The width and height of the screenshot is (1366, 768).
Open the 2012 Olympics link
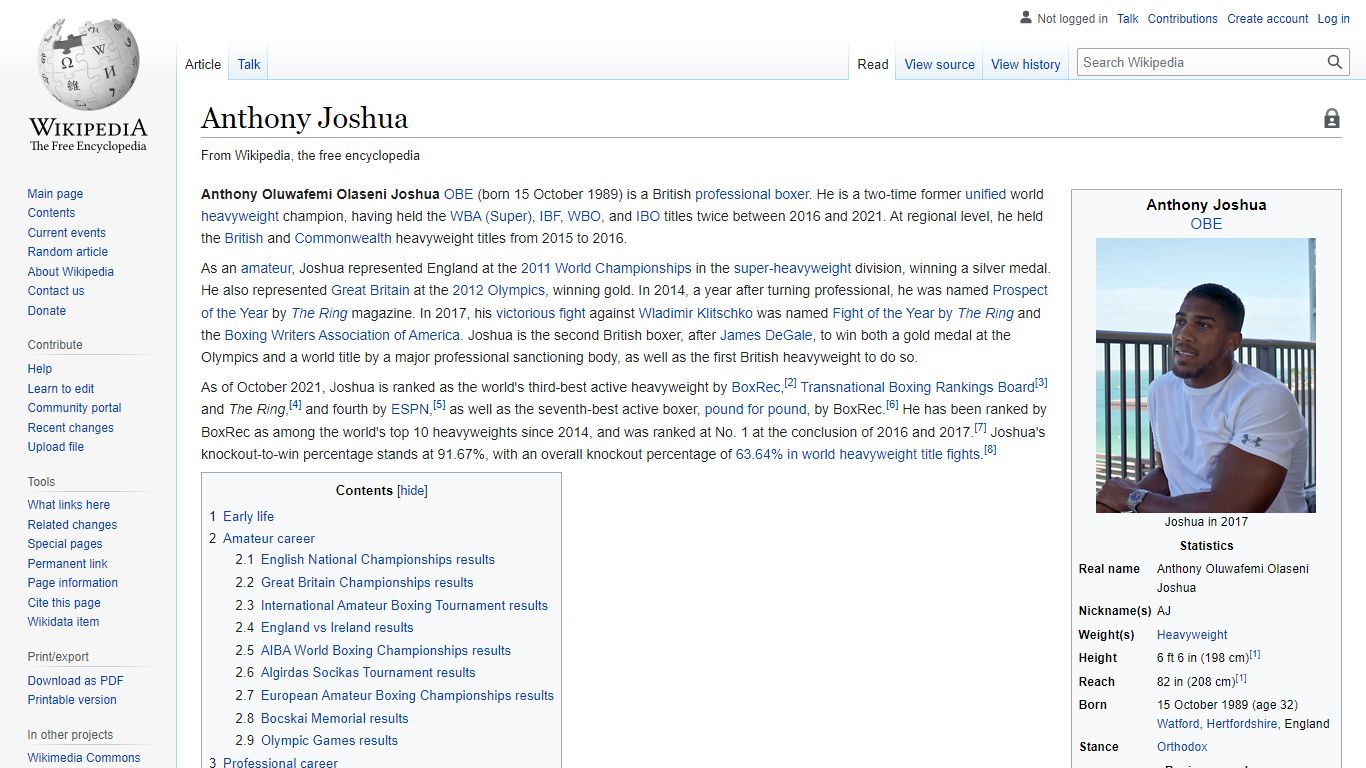click(x=499, y=291)
